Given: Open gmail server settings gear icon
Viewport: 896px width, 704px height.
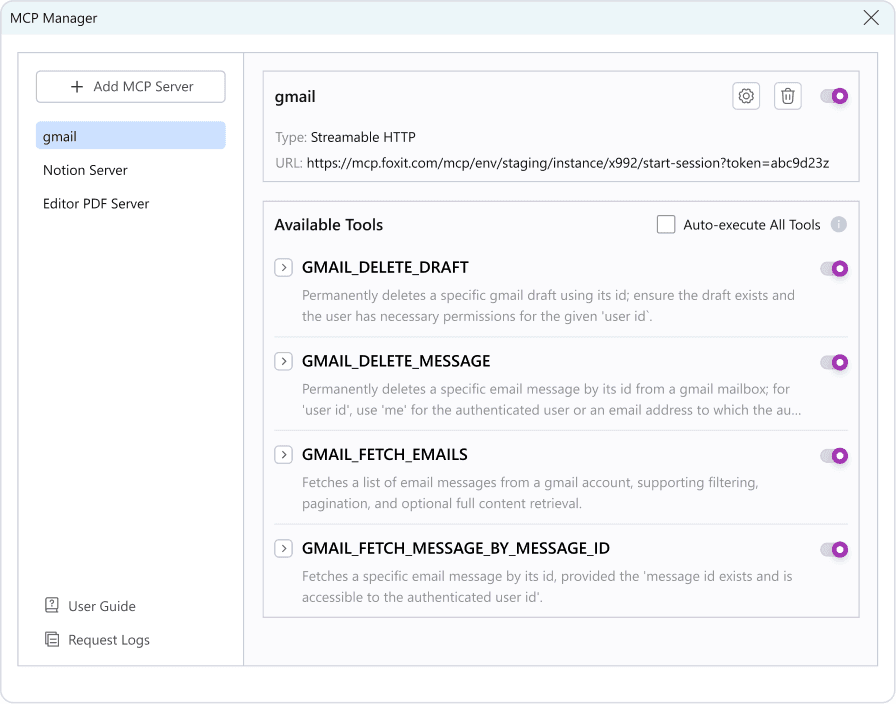Looking at the screenshot, I should tap(746, 96).
